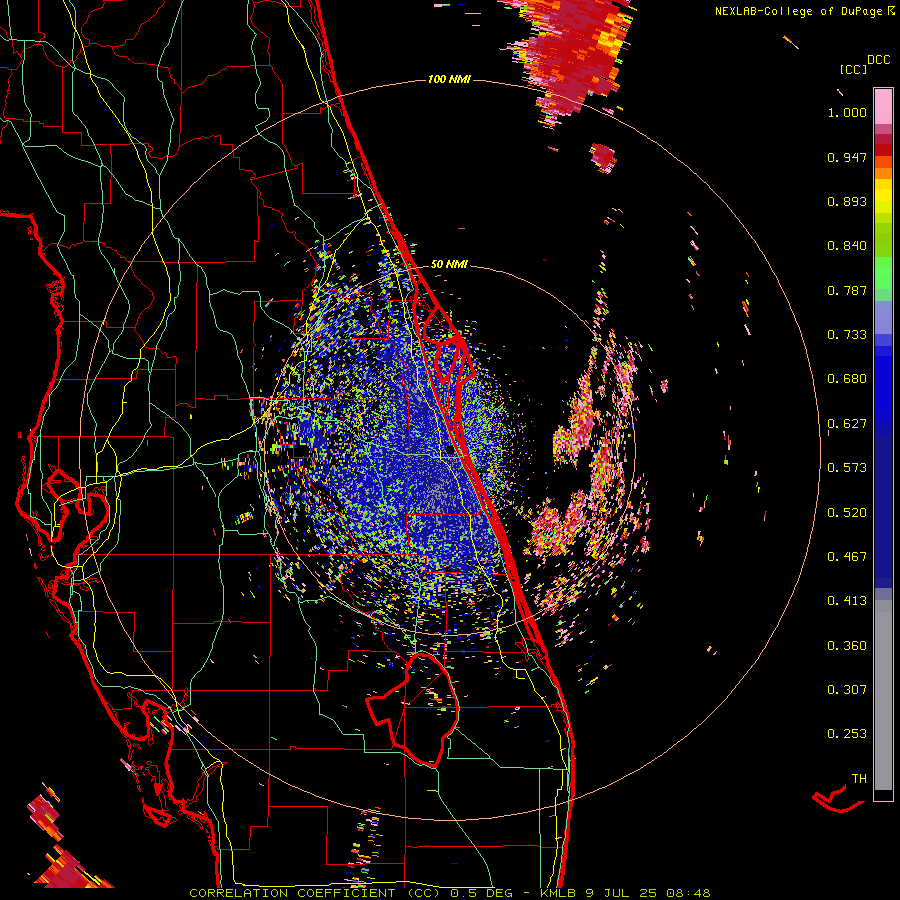Select the [CC] label above the color bar
The width and height of the screenshot is (900, 900).
click(854, 69)
